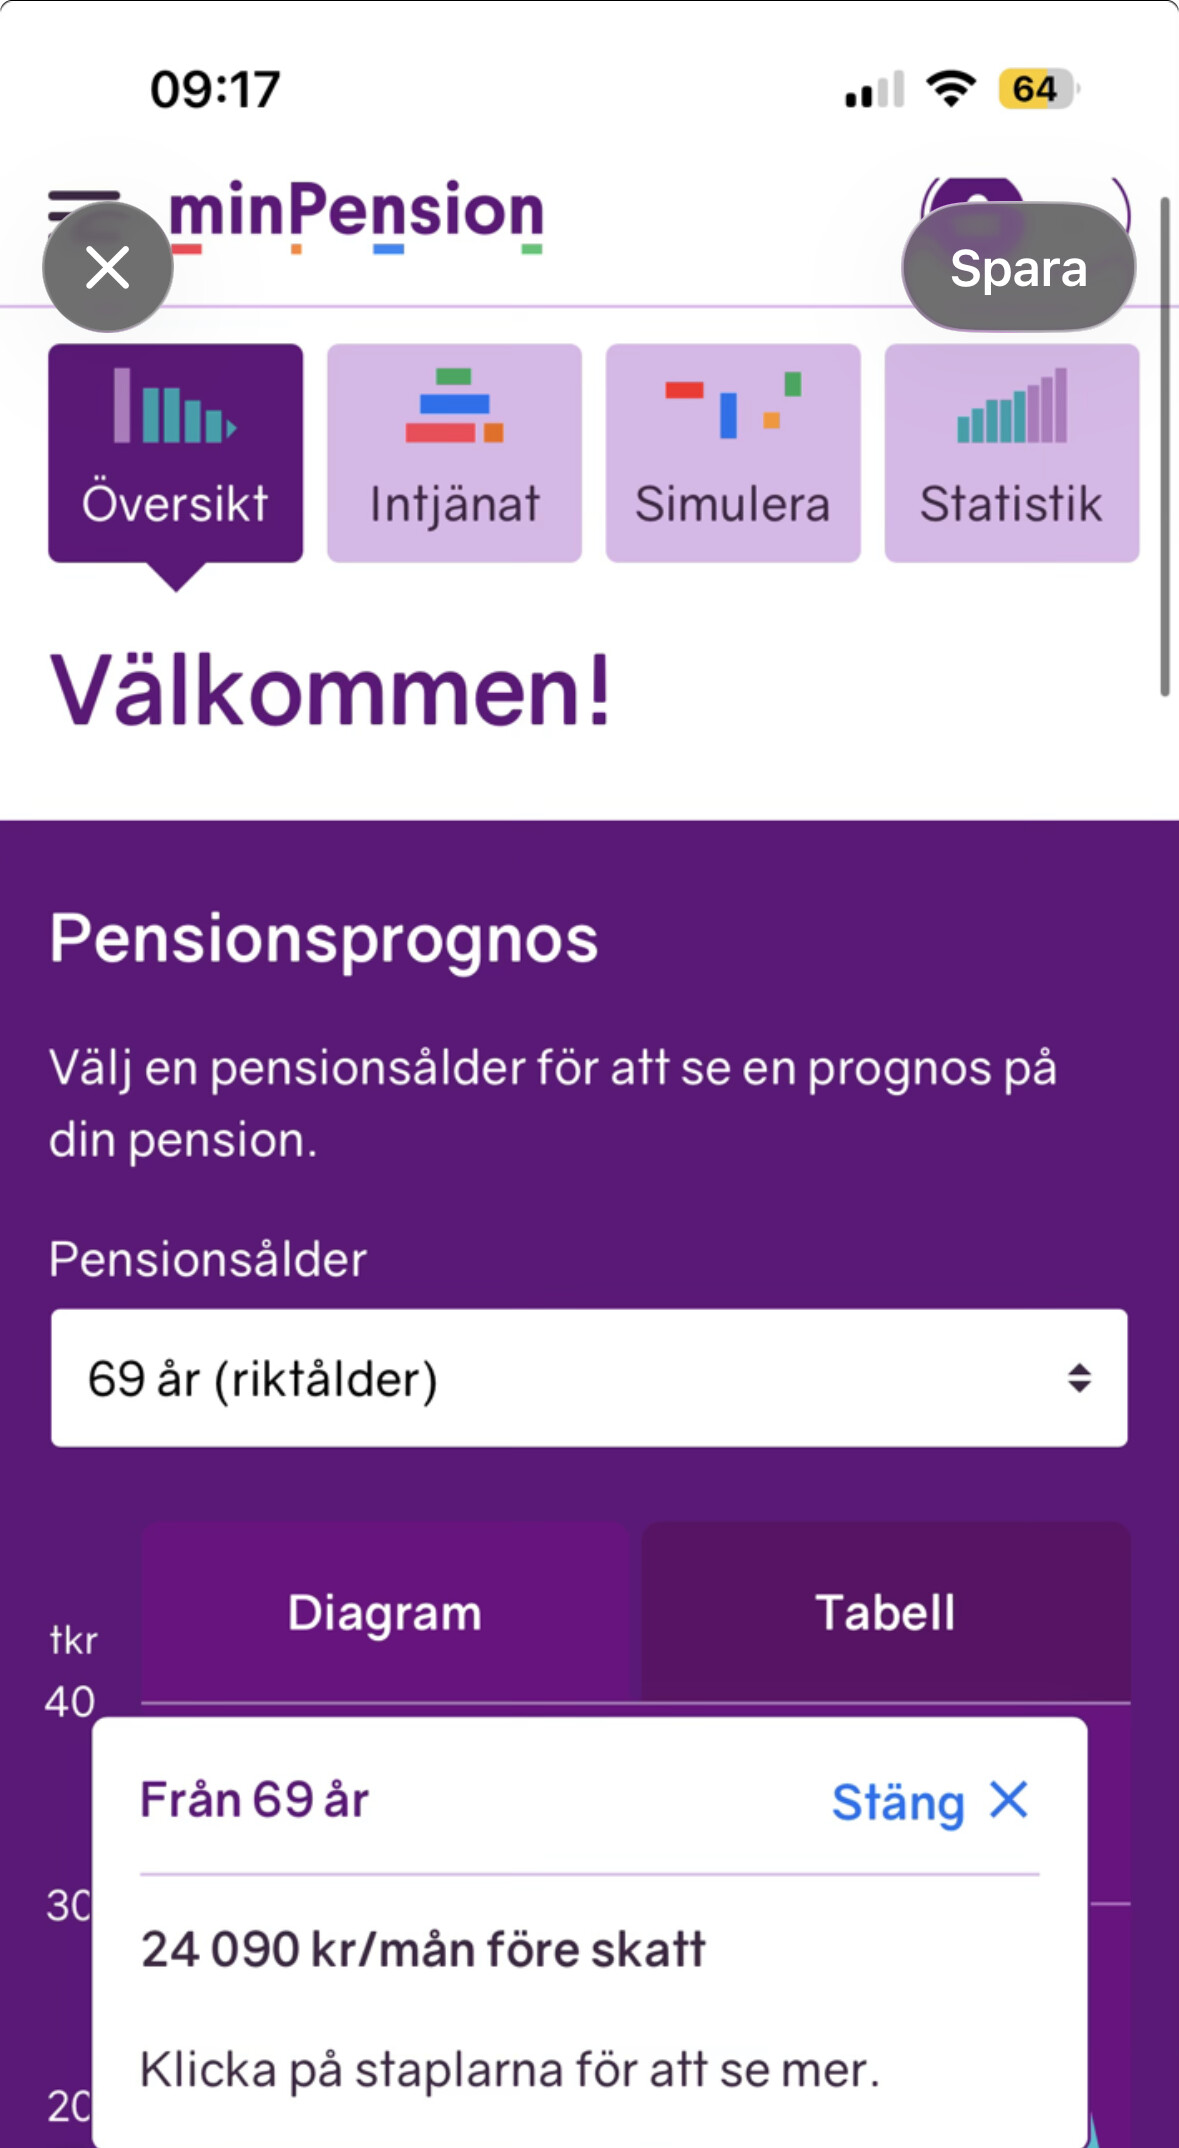Tap the minPension logo
Screen dimensions: 1179x2148
click(357, 214)
